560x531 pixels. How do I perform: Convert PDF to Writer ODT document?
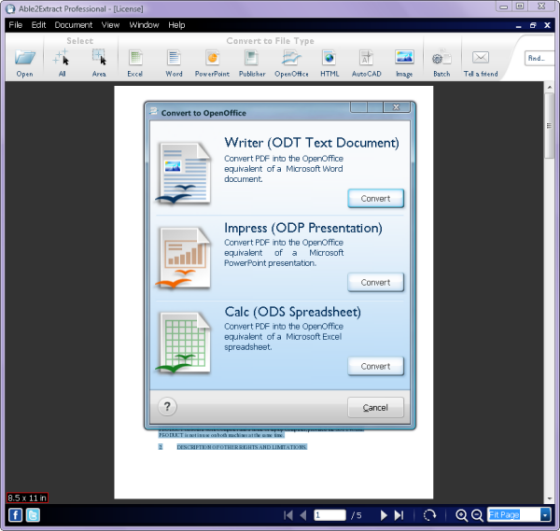pyautogui.click(x=376, y=198)
